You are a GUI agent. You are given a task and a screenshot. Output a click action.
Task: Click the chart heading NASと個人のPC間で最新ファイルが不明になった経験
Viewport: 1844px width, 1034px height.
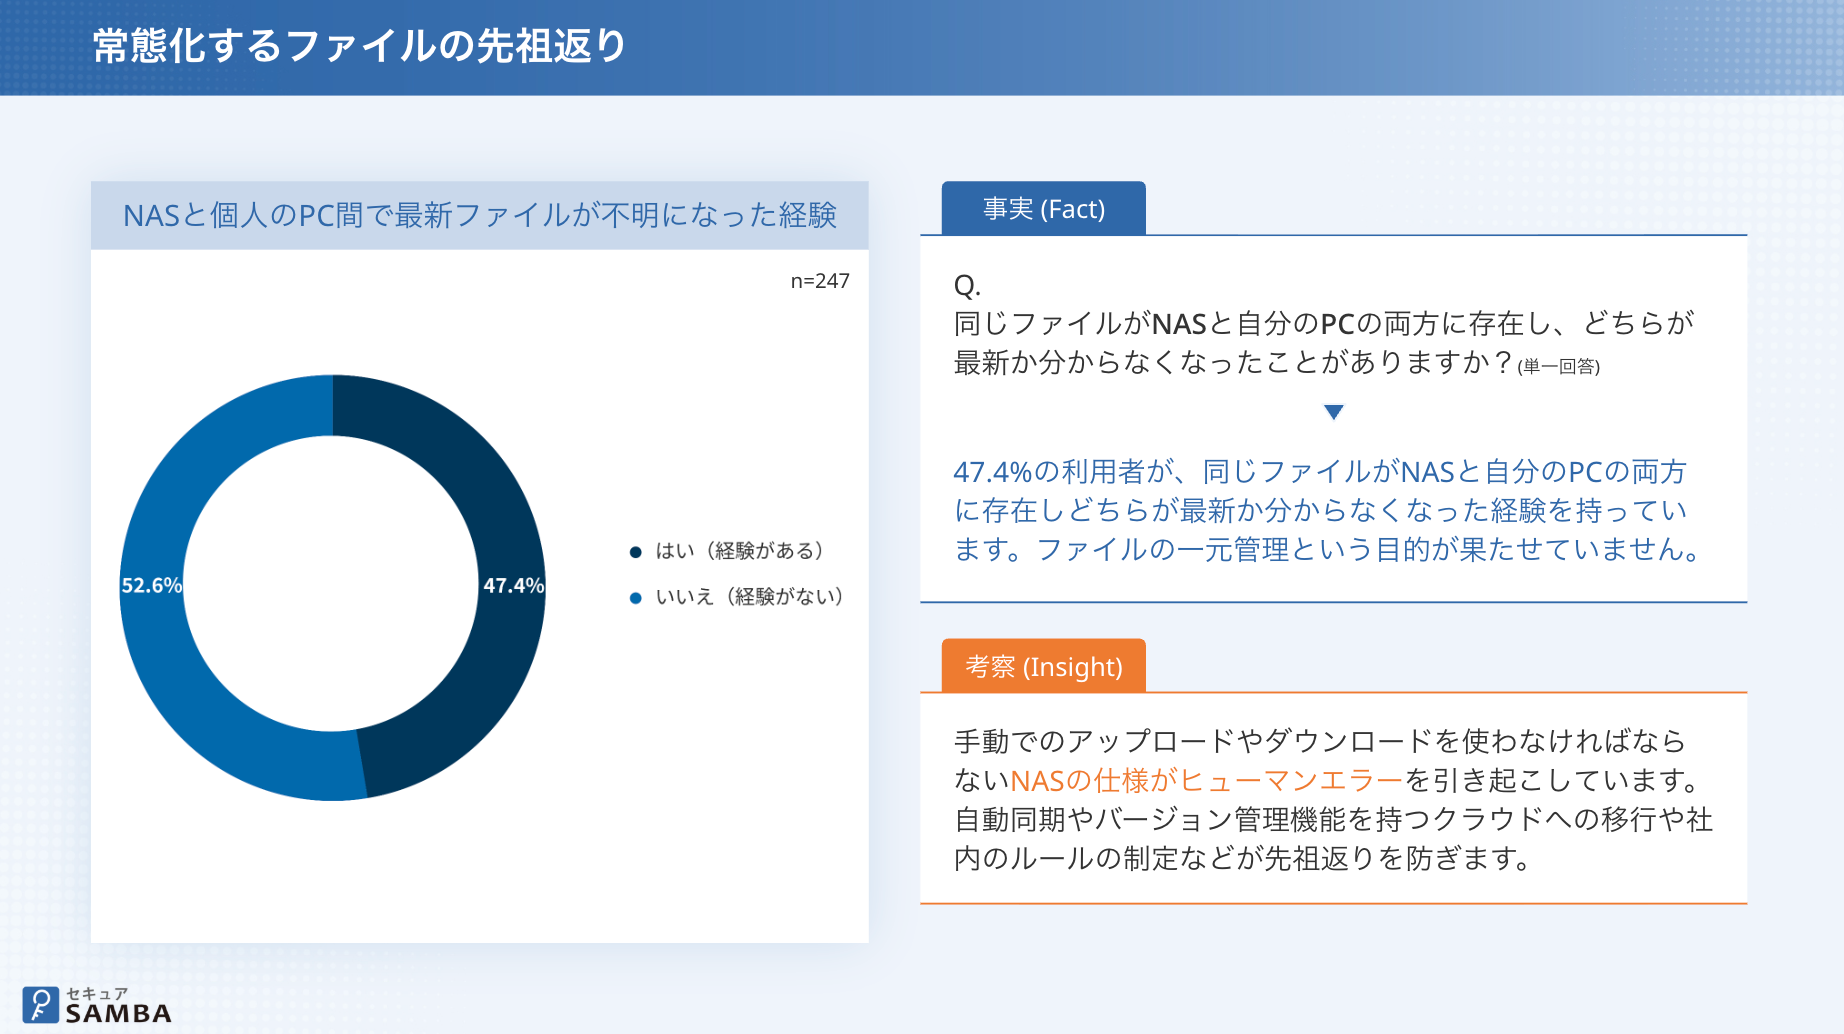click(x=480, y=215)
